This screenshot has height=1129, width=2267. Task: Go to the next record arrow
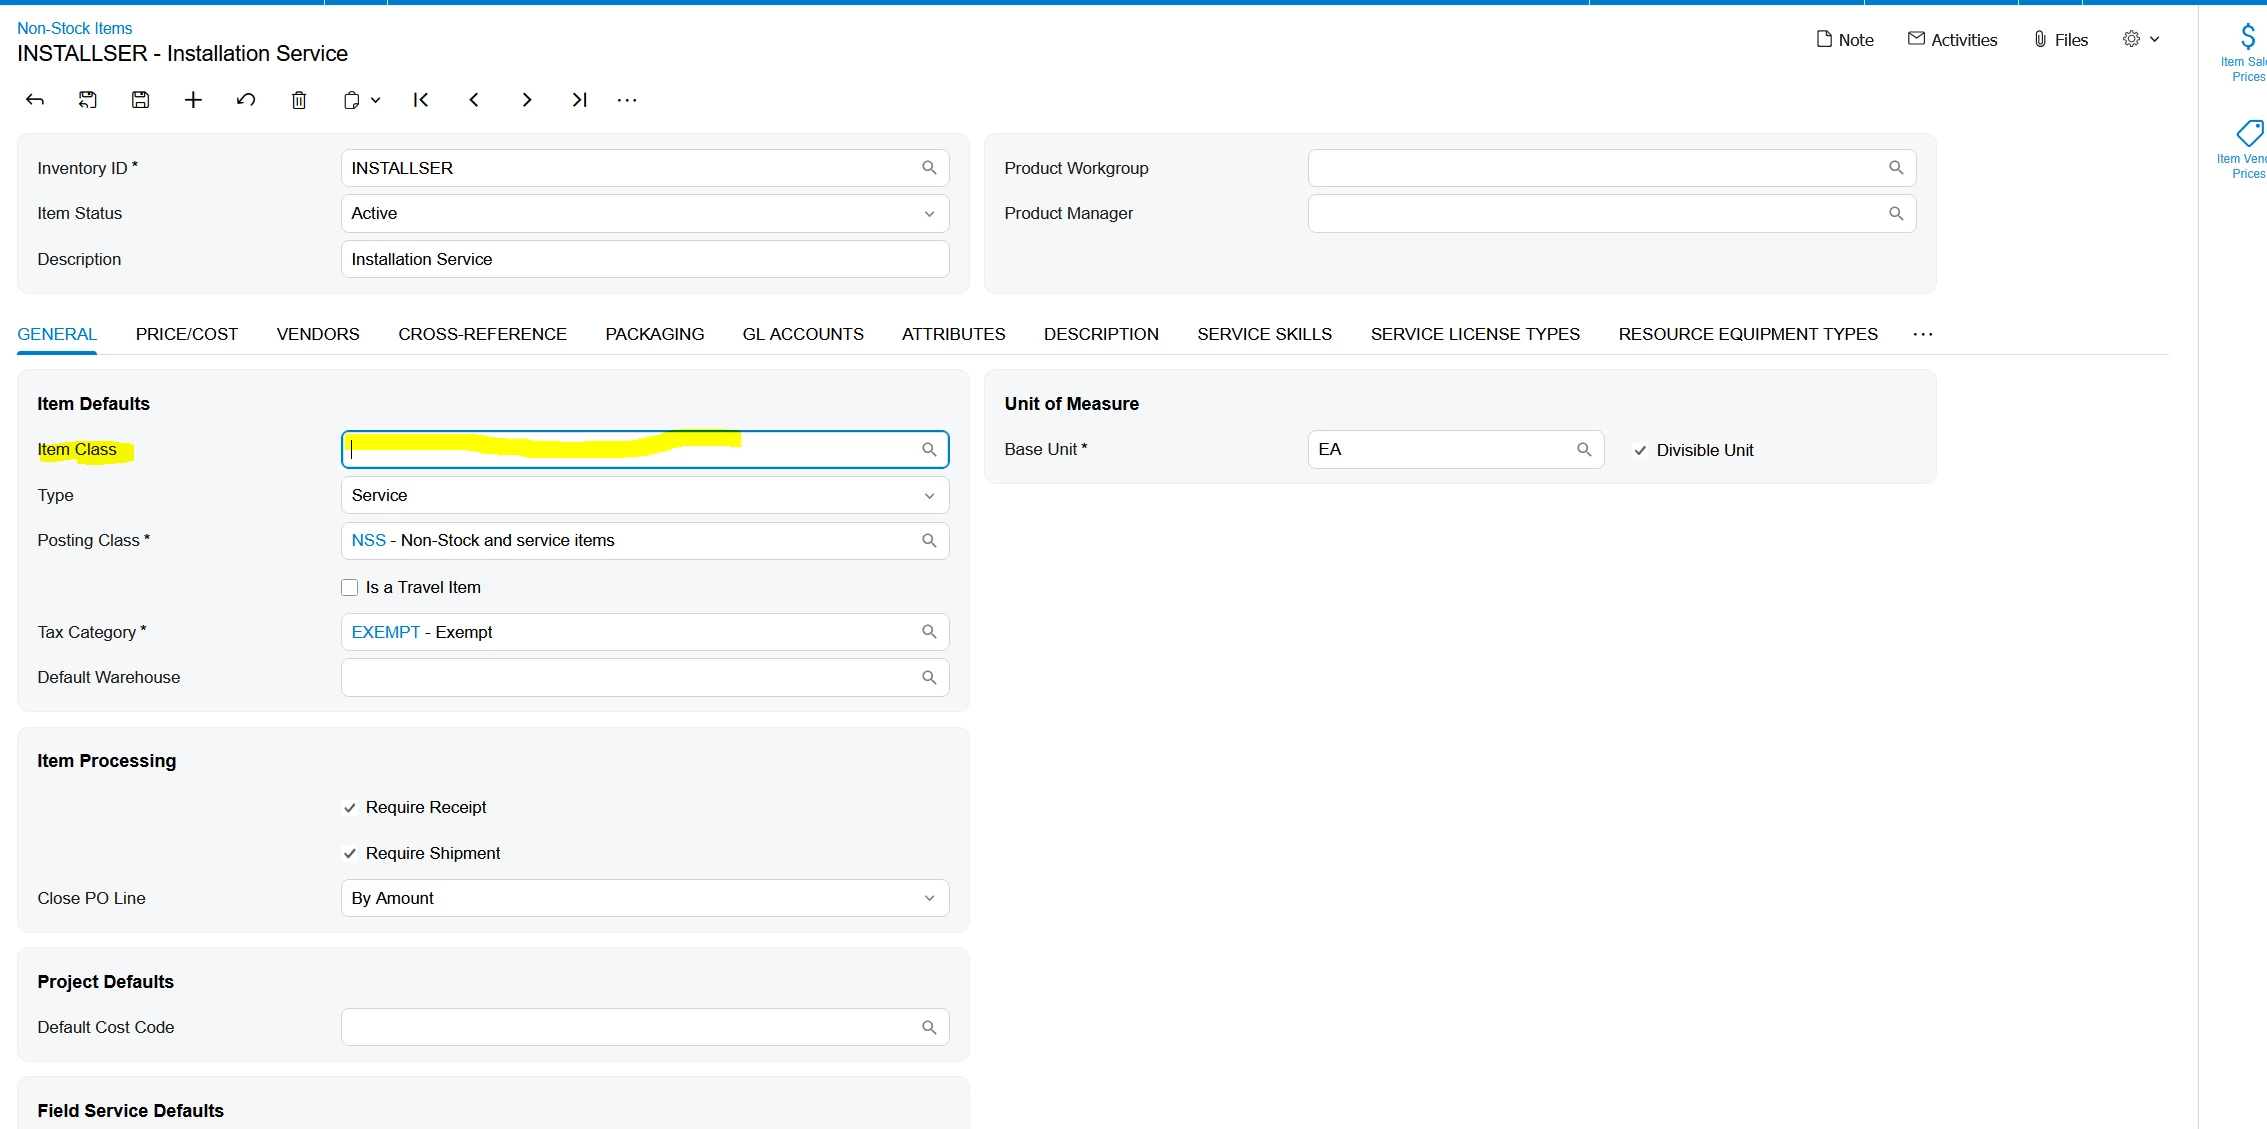coord(527,100)
